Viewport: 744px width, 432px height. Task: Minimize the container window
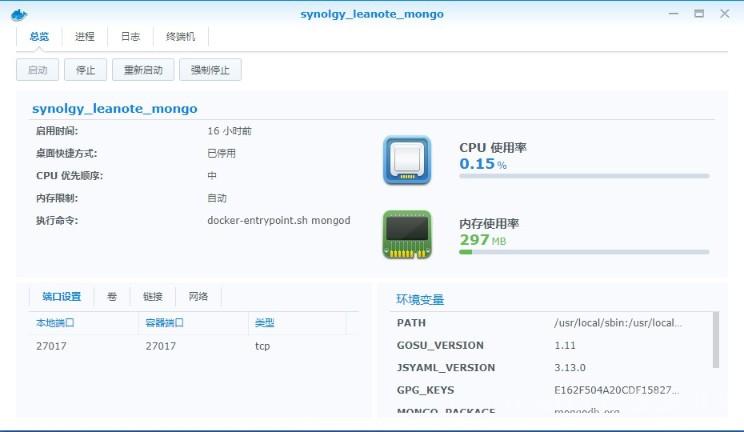click(673, 14)
